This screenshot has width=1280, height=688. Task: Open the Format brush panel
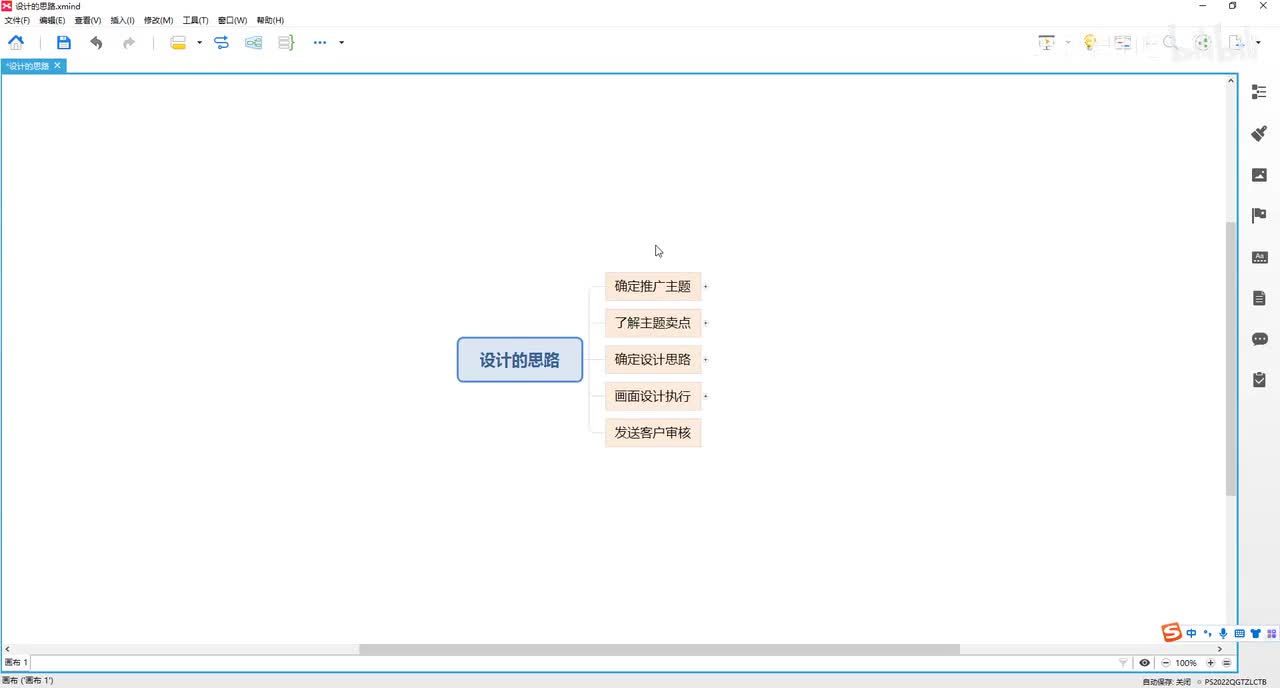coord(1259,133)
